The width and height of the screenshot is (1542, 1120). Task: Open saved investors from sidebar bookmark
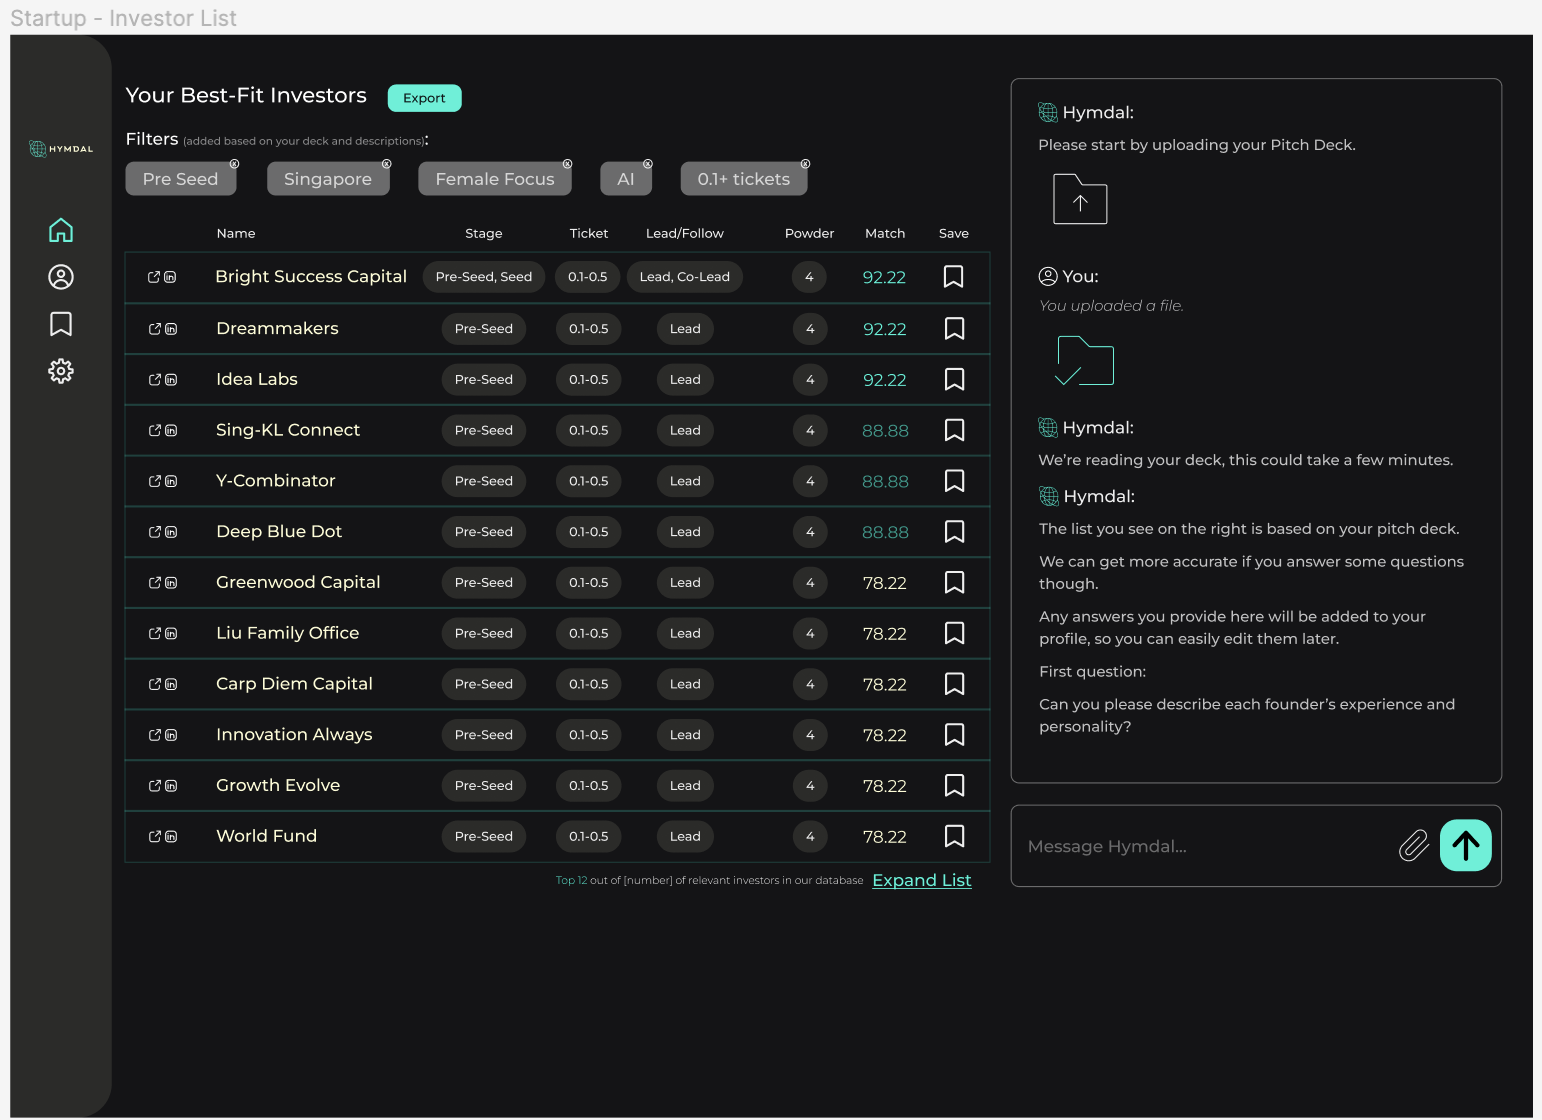61,324
